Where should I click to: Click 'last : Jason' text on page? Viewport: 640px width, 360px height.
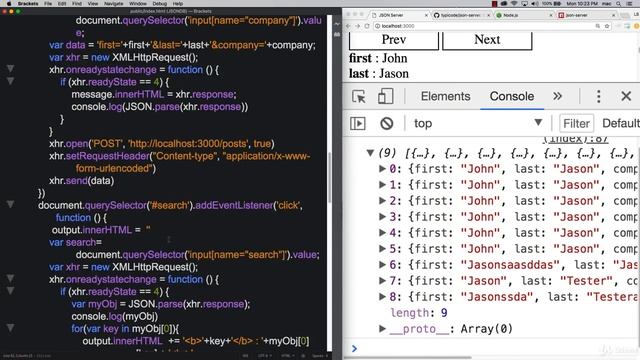378,73
